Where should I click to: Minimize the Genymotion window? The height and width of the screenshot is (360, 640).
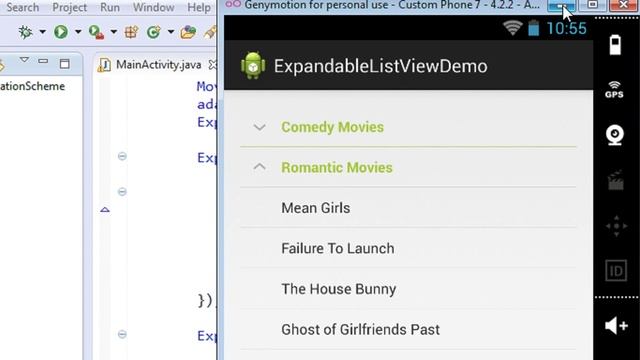point(561,5)
